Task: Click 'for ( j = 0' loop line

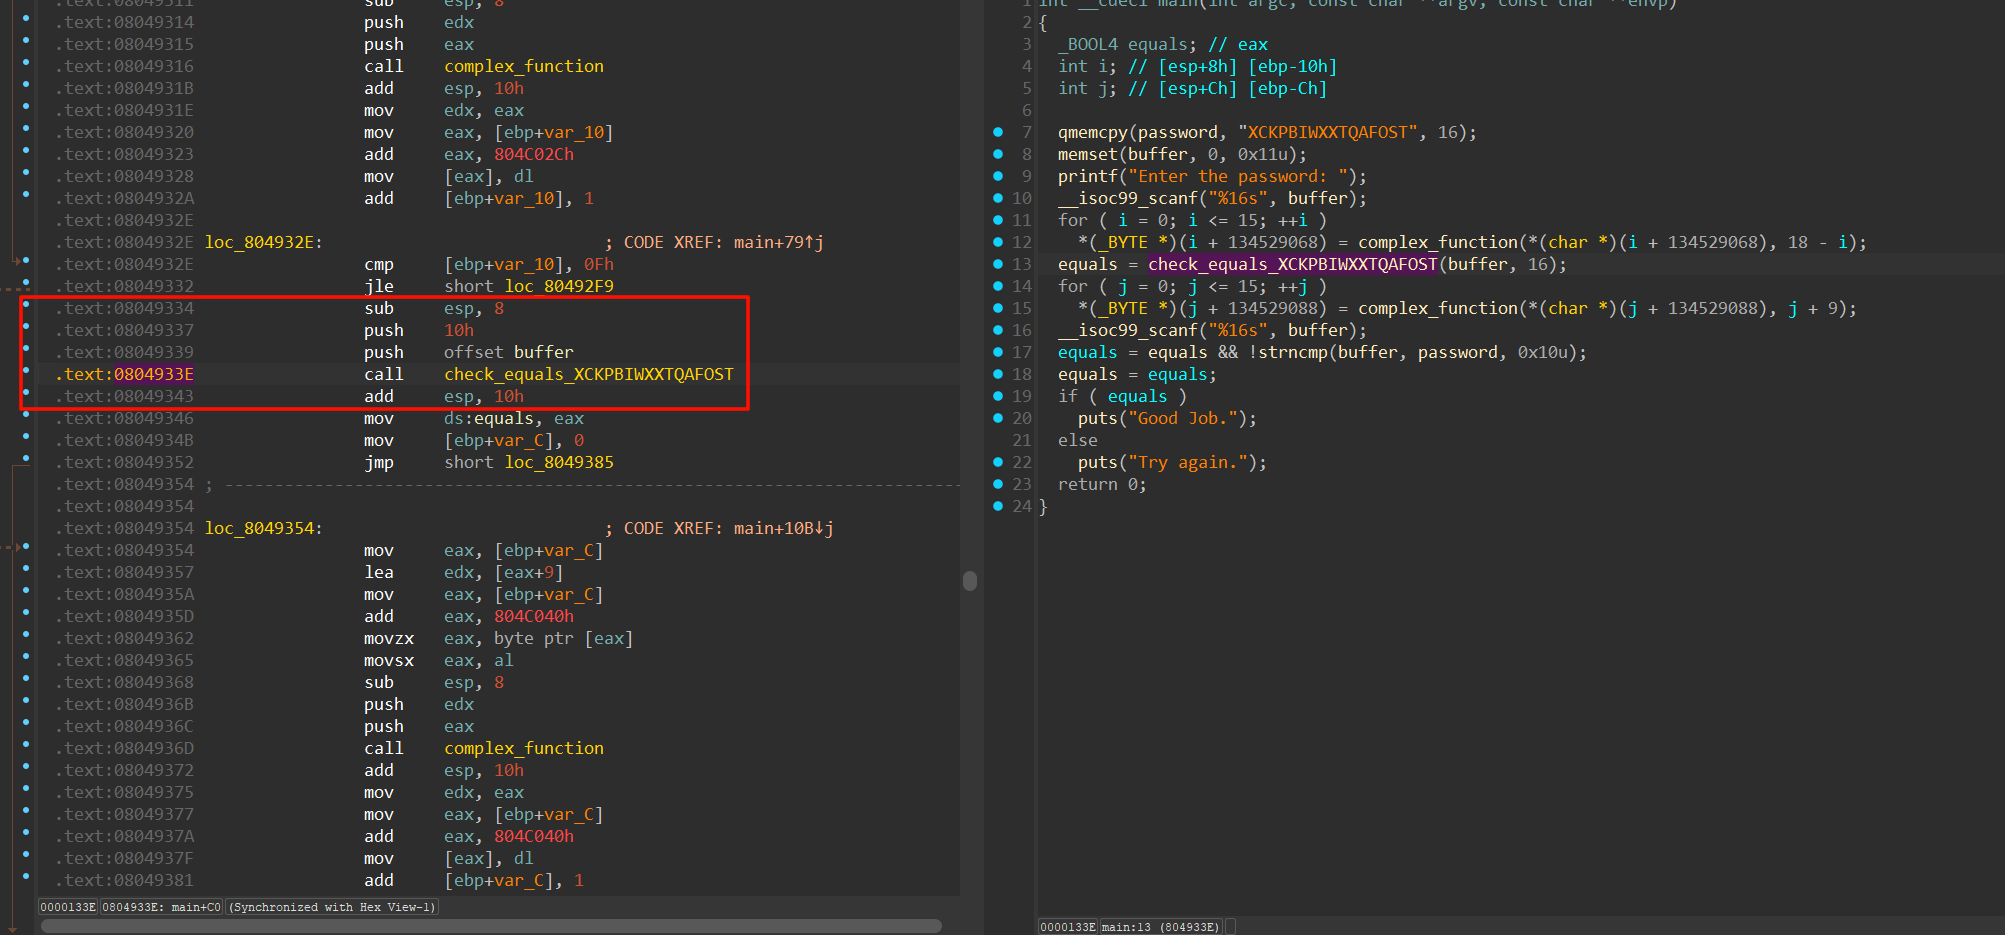Action: coord(1192,286)
